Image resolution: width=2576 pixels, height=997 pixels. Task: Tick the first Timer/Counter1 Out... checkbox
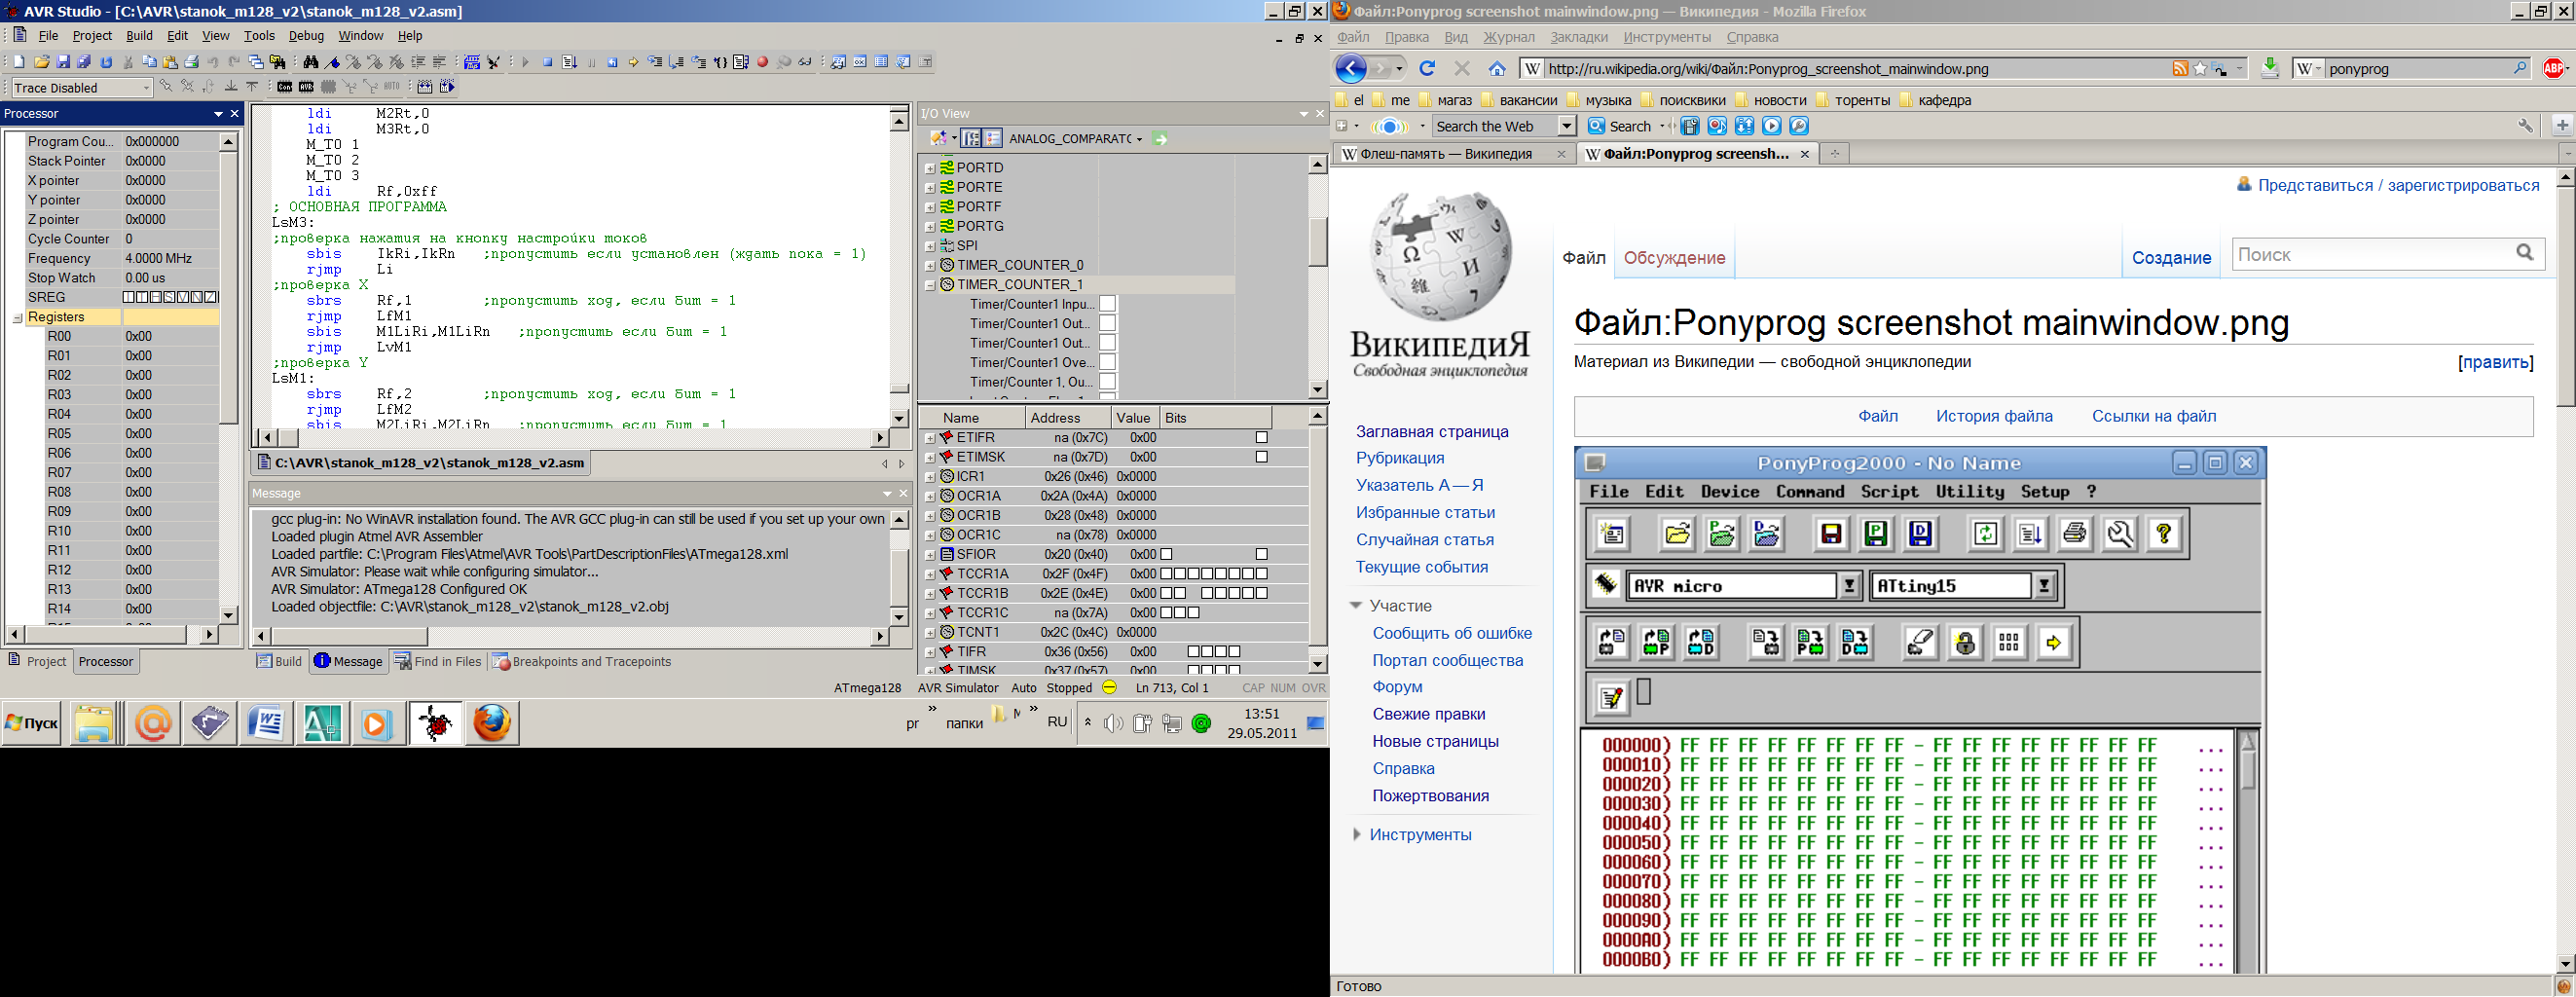pyautogui.click(x=1108, y=323)
